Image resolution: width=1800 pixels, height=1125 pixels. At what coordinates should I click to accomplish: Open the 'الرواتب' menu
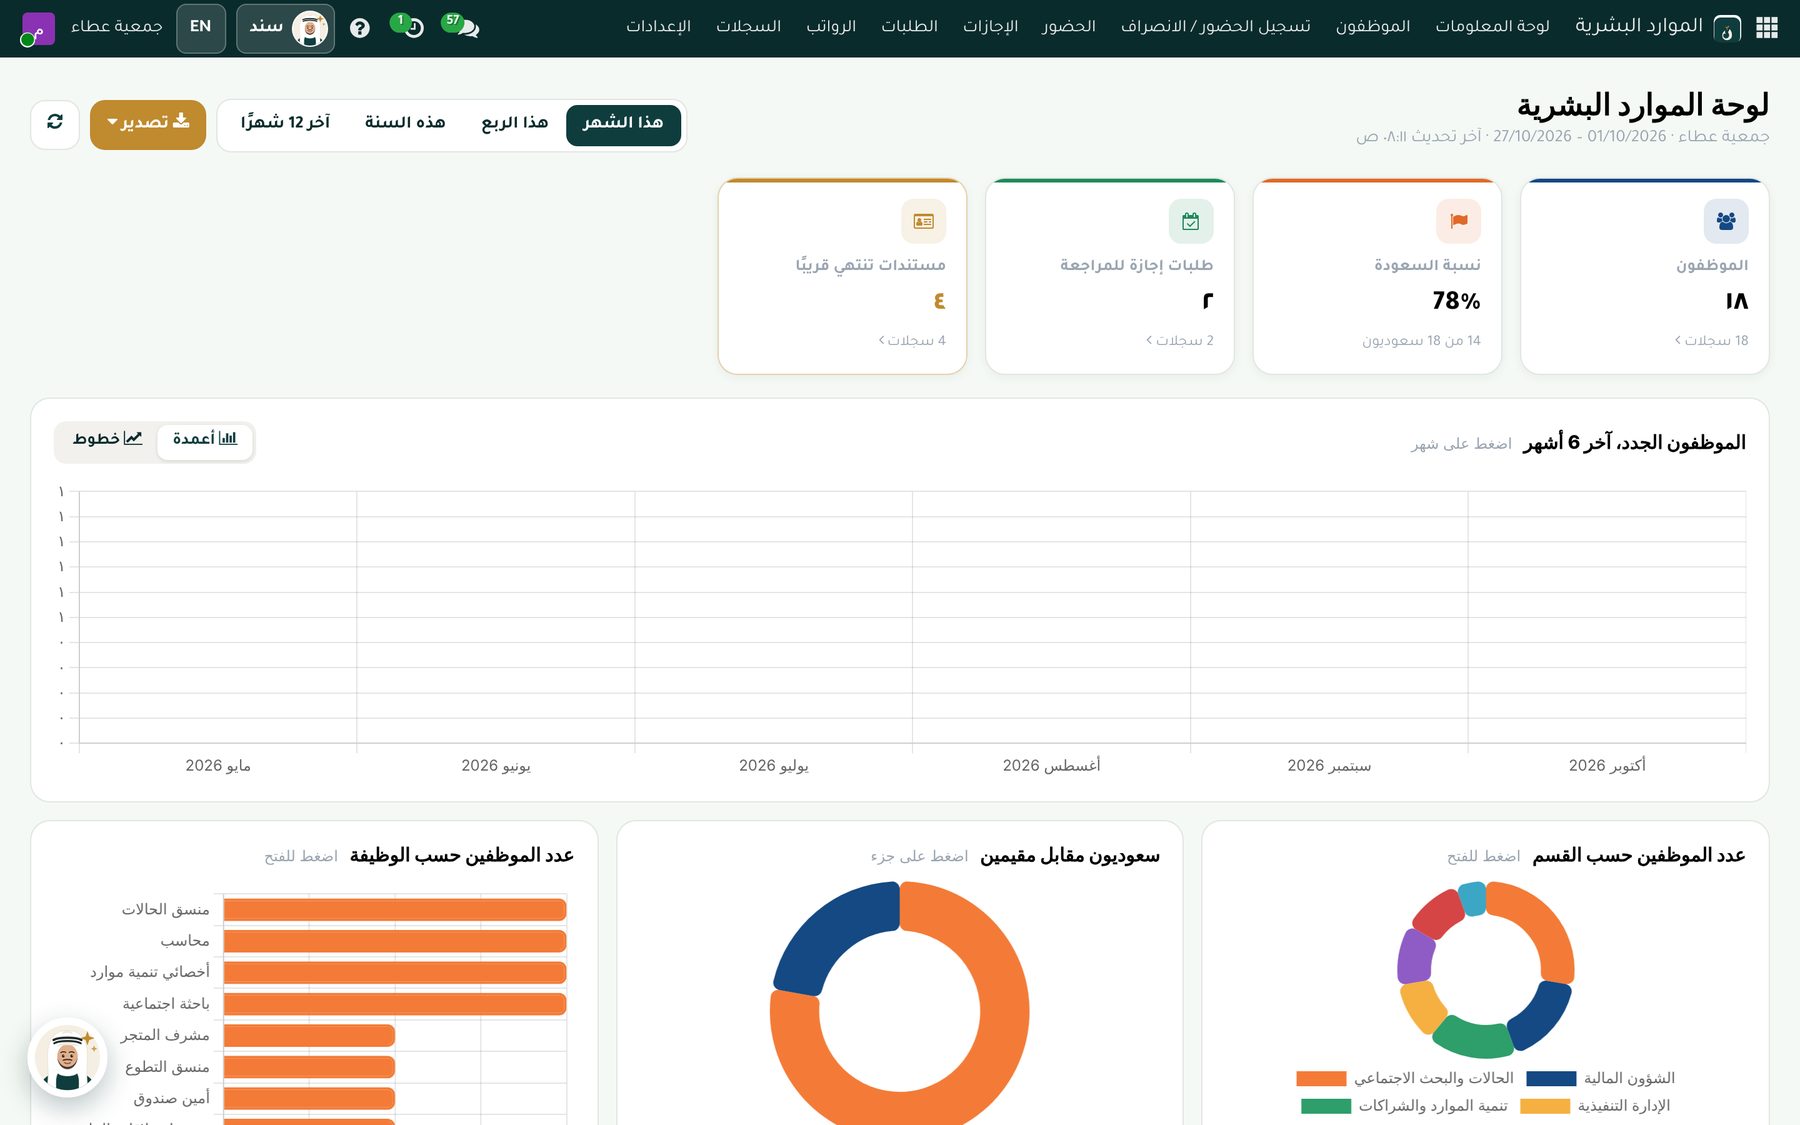click(831, 27)
